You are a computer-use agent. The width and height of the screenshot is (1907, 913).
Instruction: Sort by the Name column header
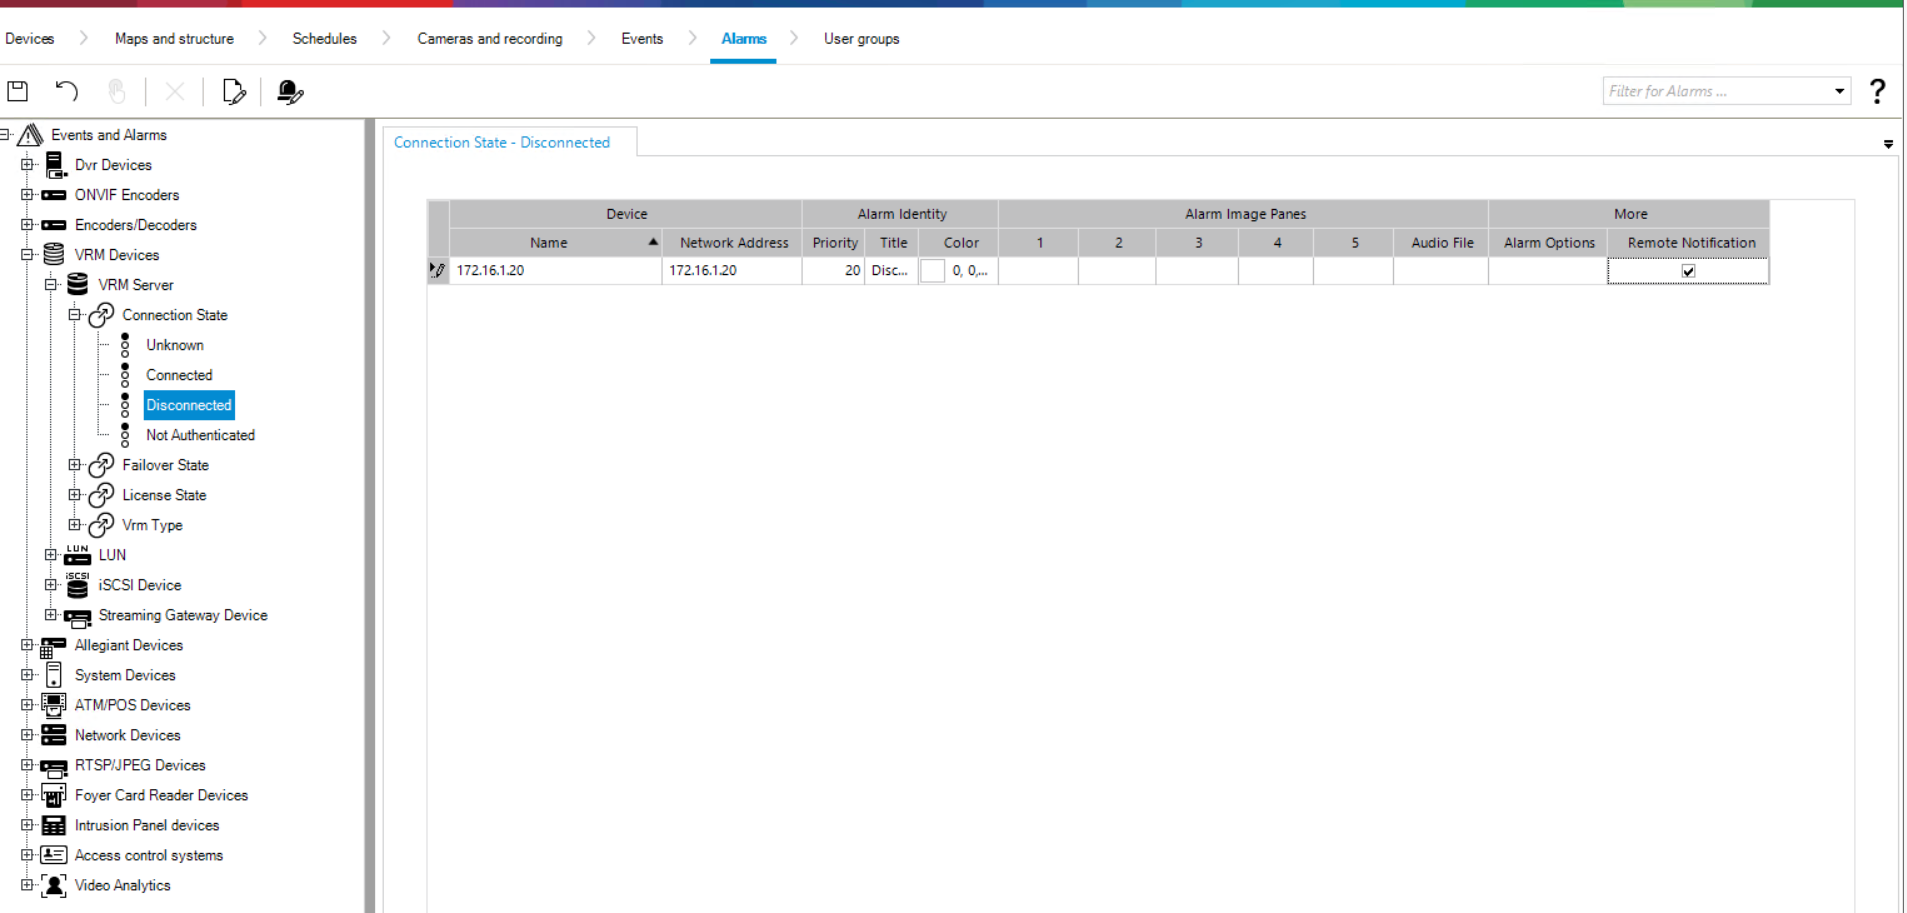[549, 243]
